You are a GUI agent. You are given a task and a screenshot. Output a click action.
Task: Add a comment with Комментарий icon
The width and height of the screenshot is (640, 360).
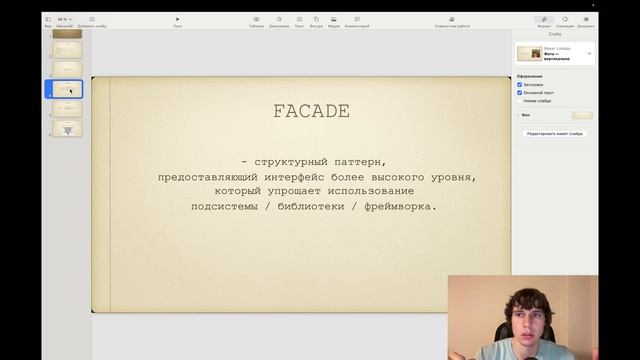pos(357,19)
